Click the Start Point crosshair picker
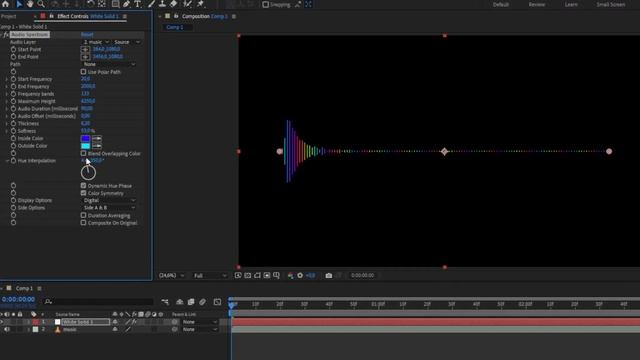640x360 pixels. click(85, 49)
